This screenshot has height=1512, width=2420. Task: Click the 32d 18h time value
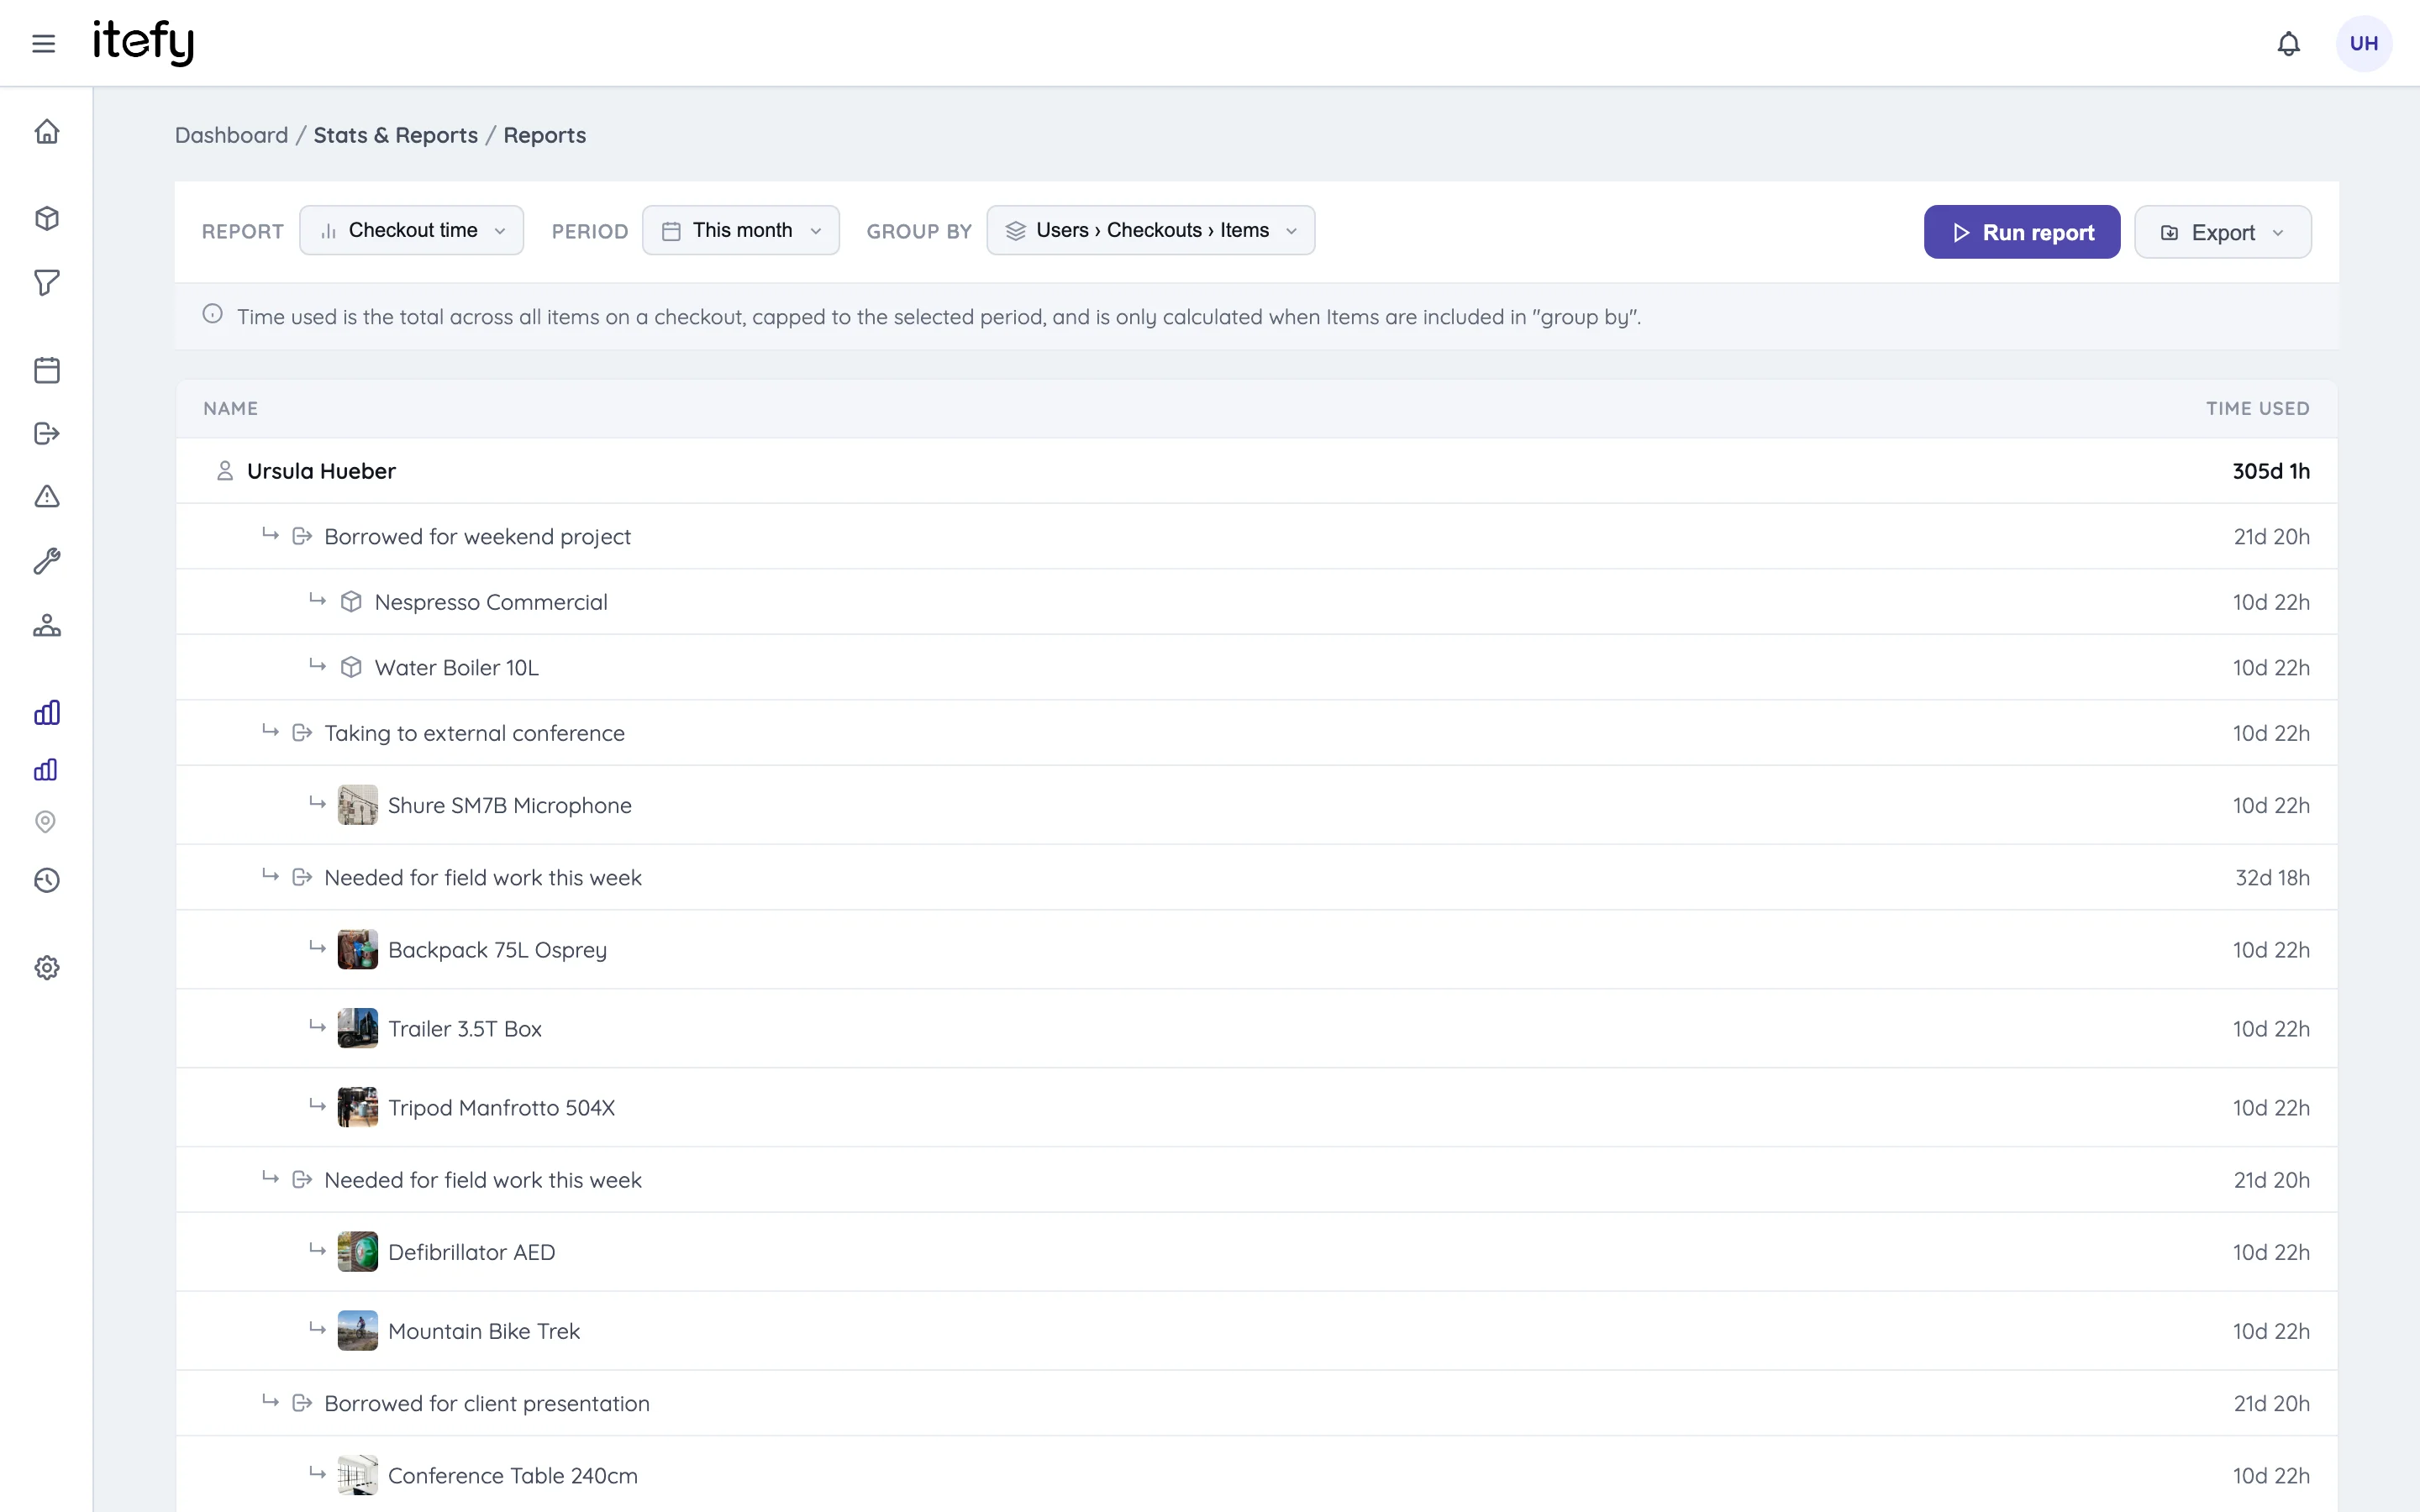(2272, 878)
